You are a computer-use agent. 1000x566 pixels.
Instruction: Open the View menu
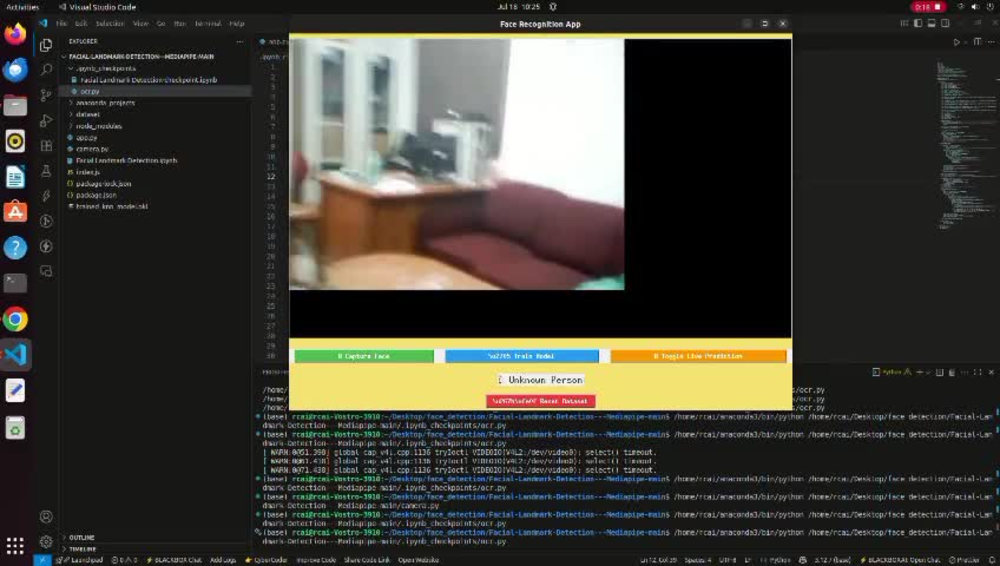pyautogui.click(x=140, y=24)
